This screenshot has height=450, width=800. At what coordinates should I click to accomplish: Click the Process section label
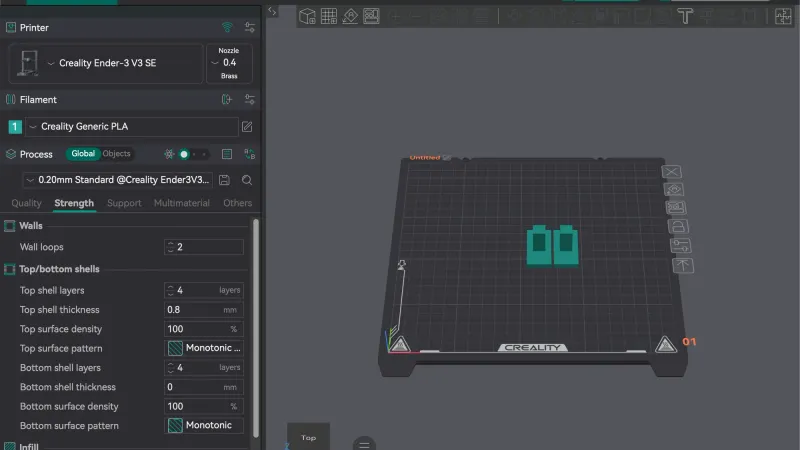[x=36, y=154]
